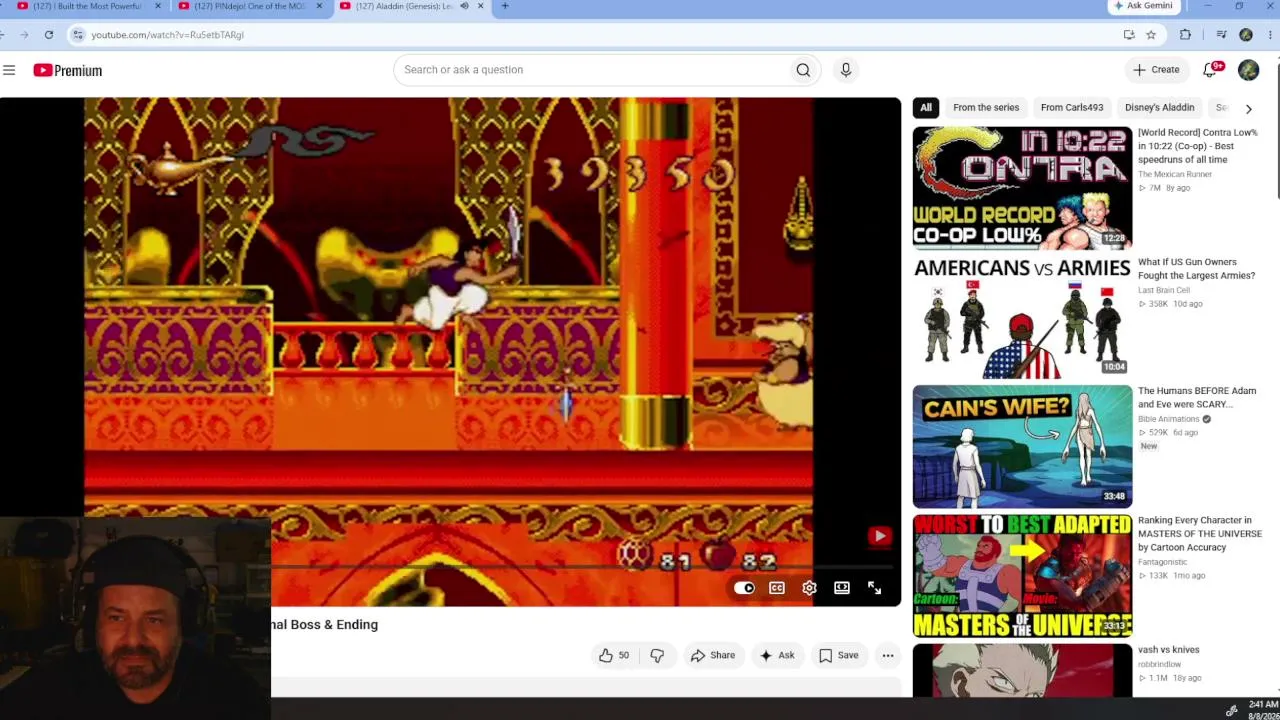Bookmark this page with the star icon
Viewport: 1280px width, 720px height.
point(1151,35)
